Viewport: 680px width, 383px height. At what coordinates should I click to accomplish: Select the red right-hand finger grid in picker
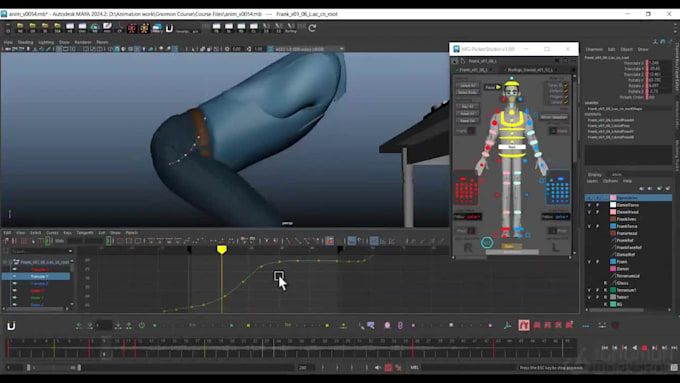(466, 188)
